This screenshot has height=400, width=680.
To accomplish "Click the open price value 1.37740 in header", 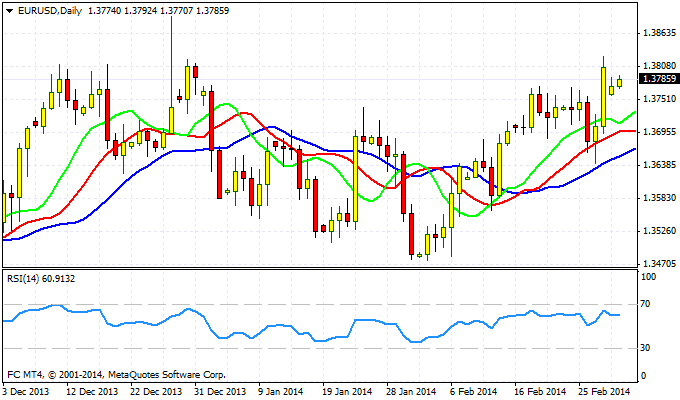I will (105, 11).
